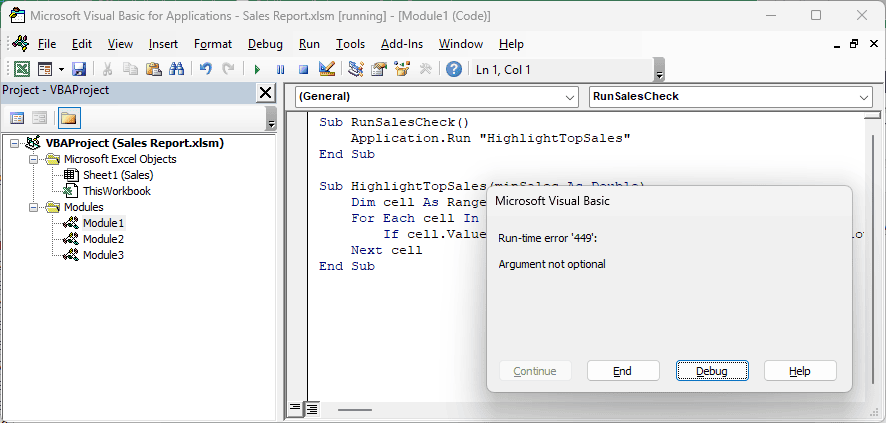The height and width of the screenshot is (423, 886).
Task: Open the Insert menu
Action: 163,44
